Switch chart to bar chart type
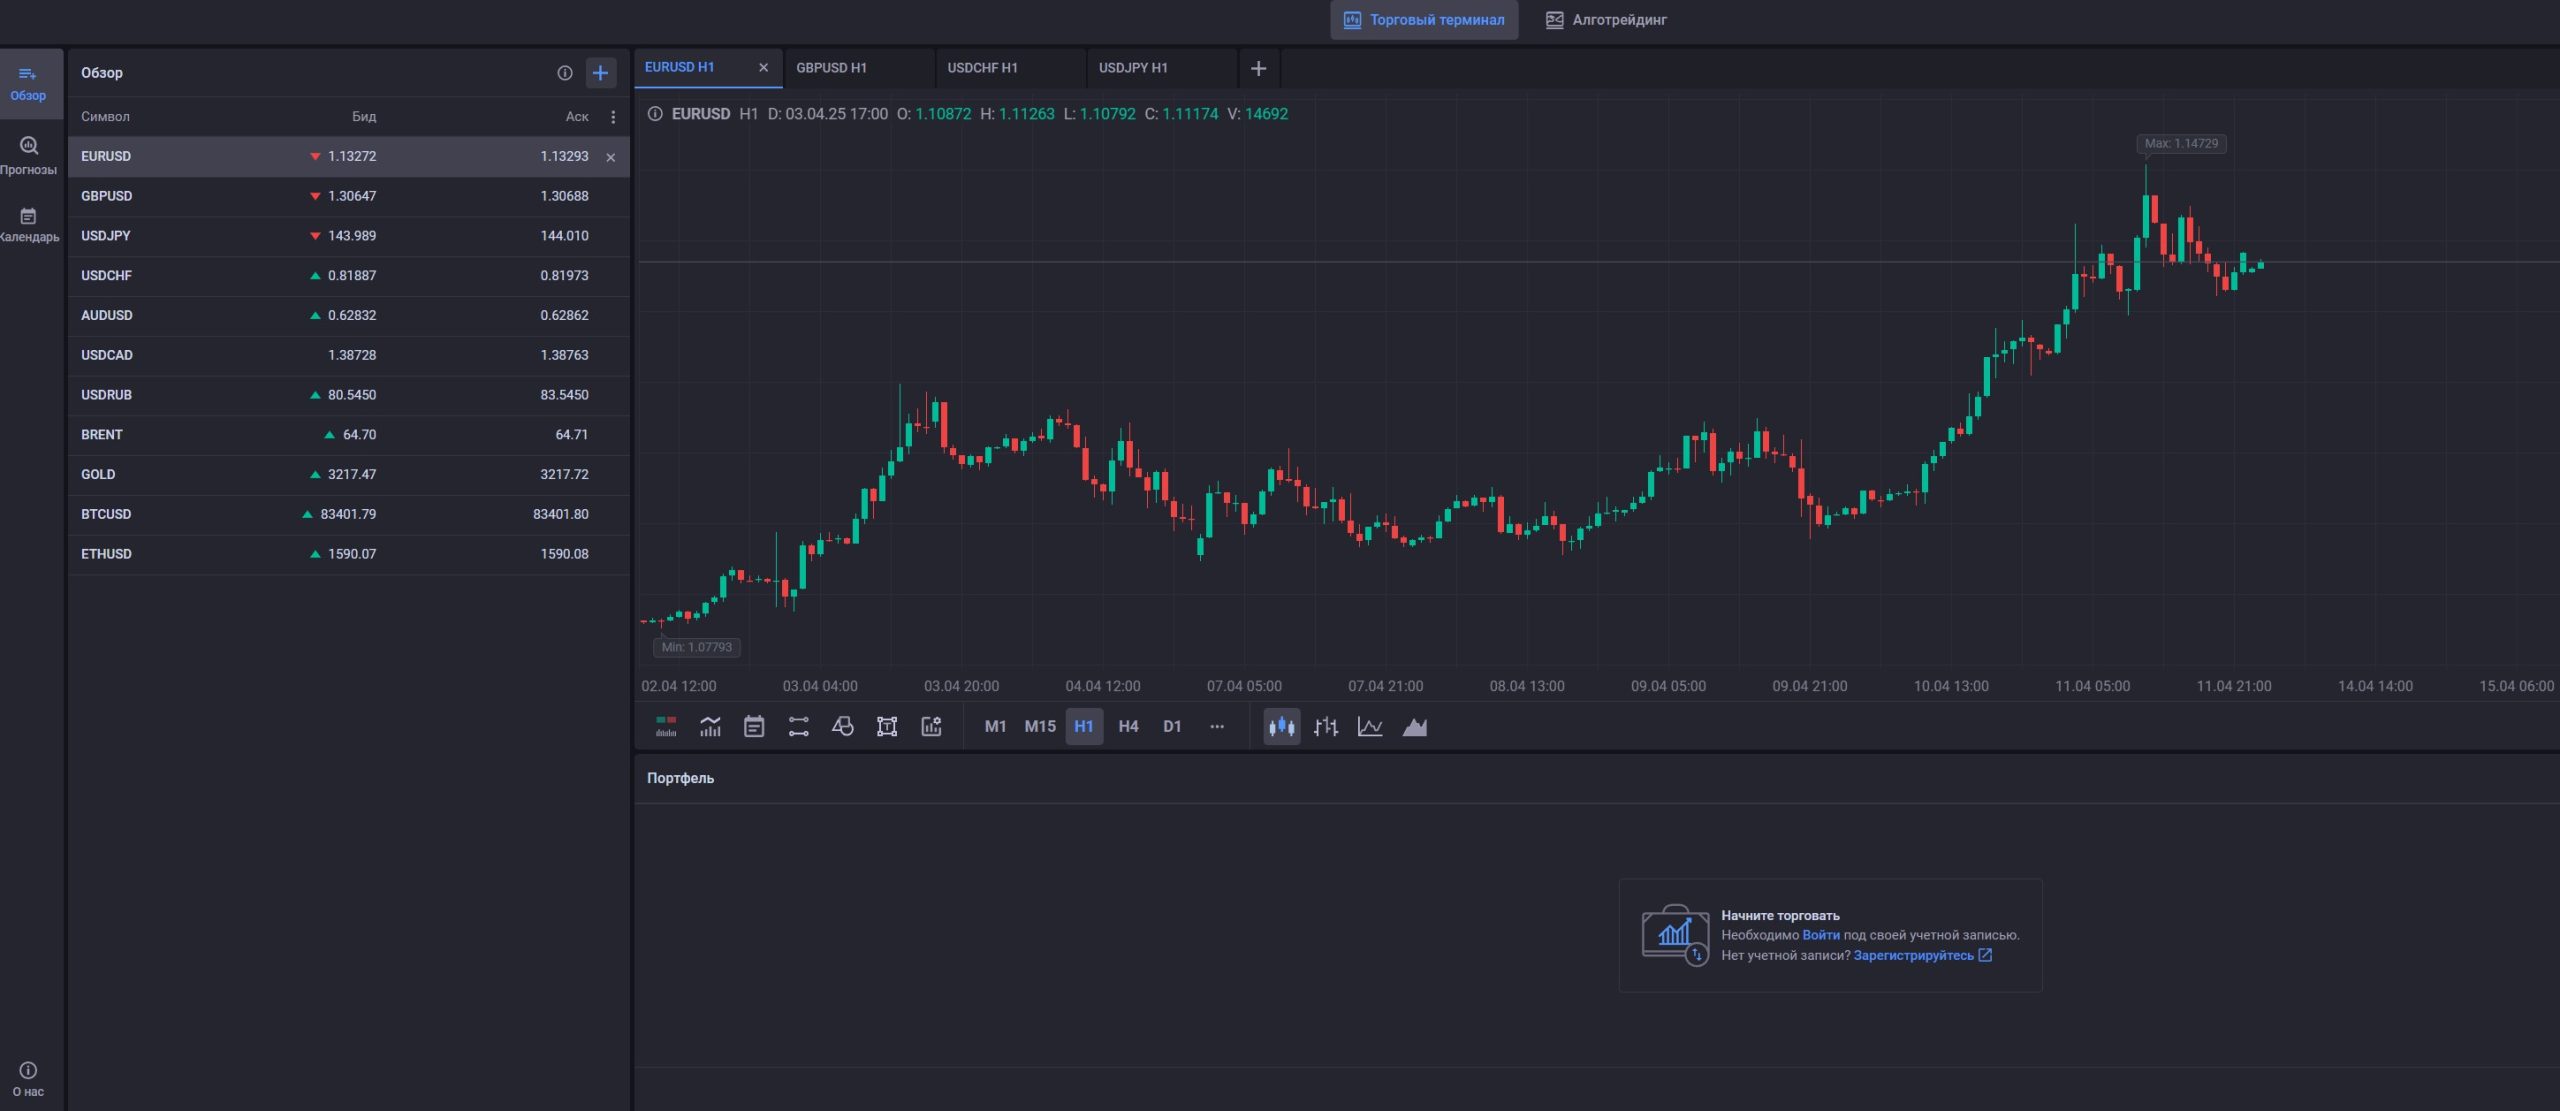The height and width of the screenshot is (1111, 2560). point(1326,727)
